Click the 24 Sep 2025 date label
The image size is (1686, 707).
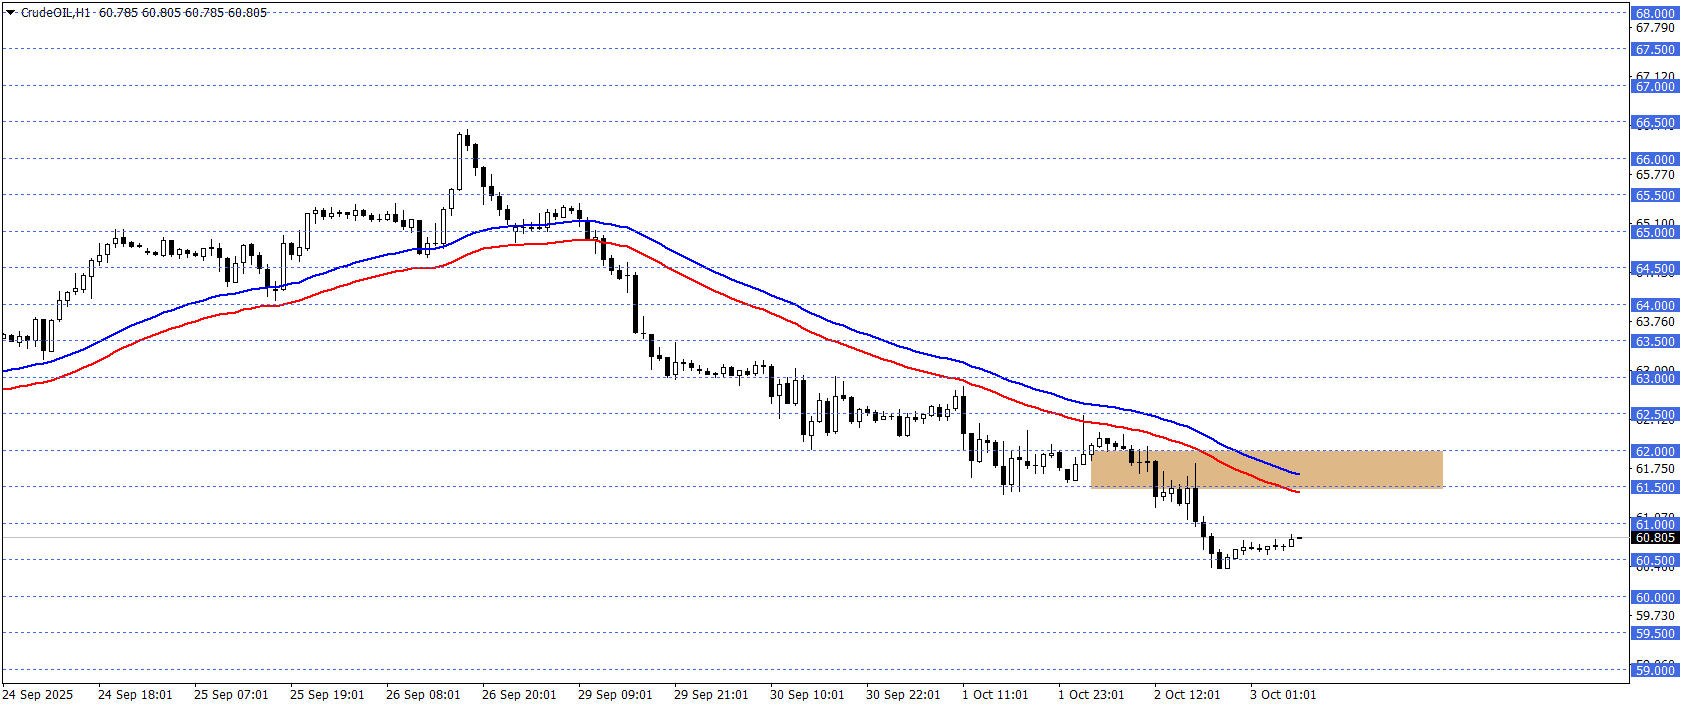click(38, 695)
